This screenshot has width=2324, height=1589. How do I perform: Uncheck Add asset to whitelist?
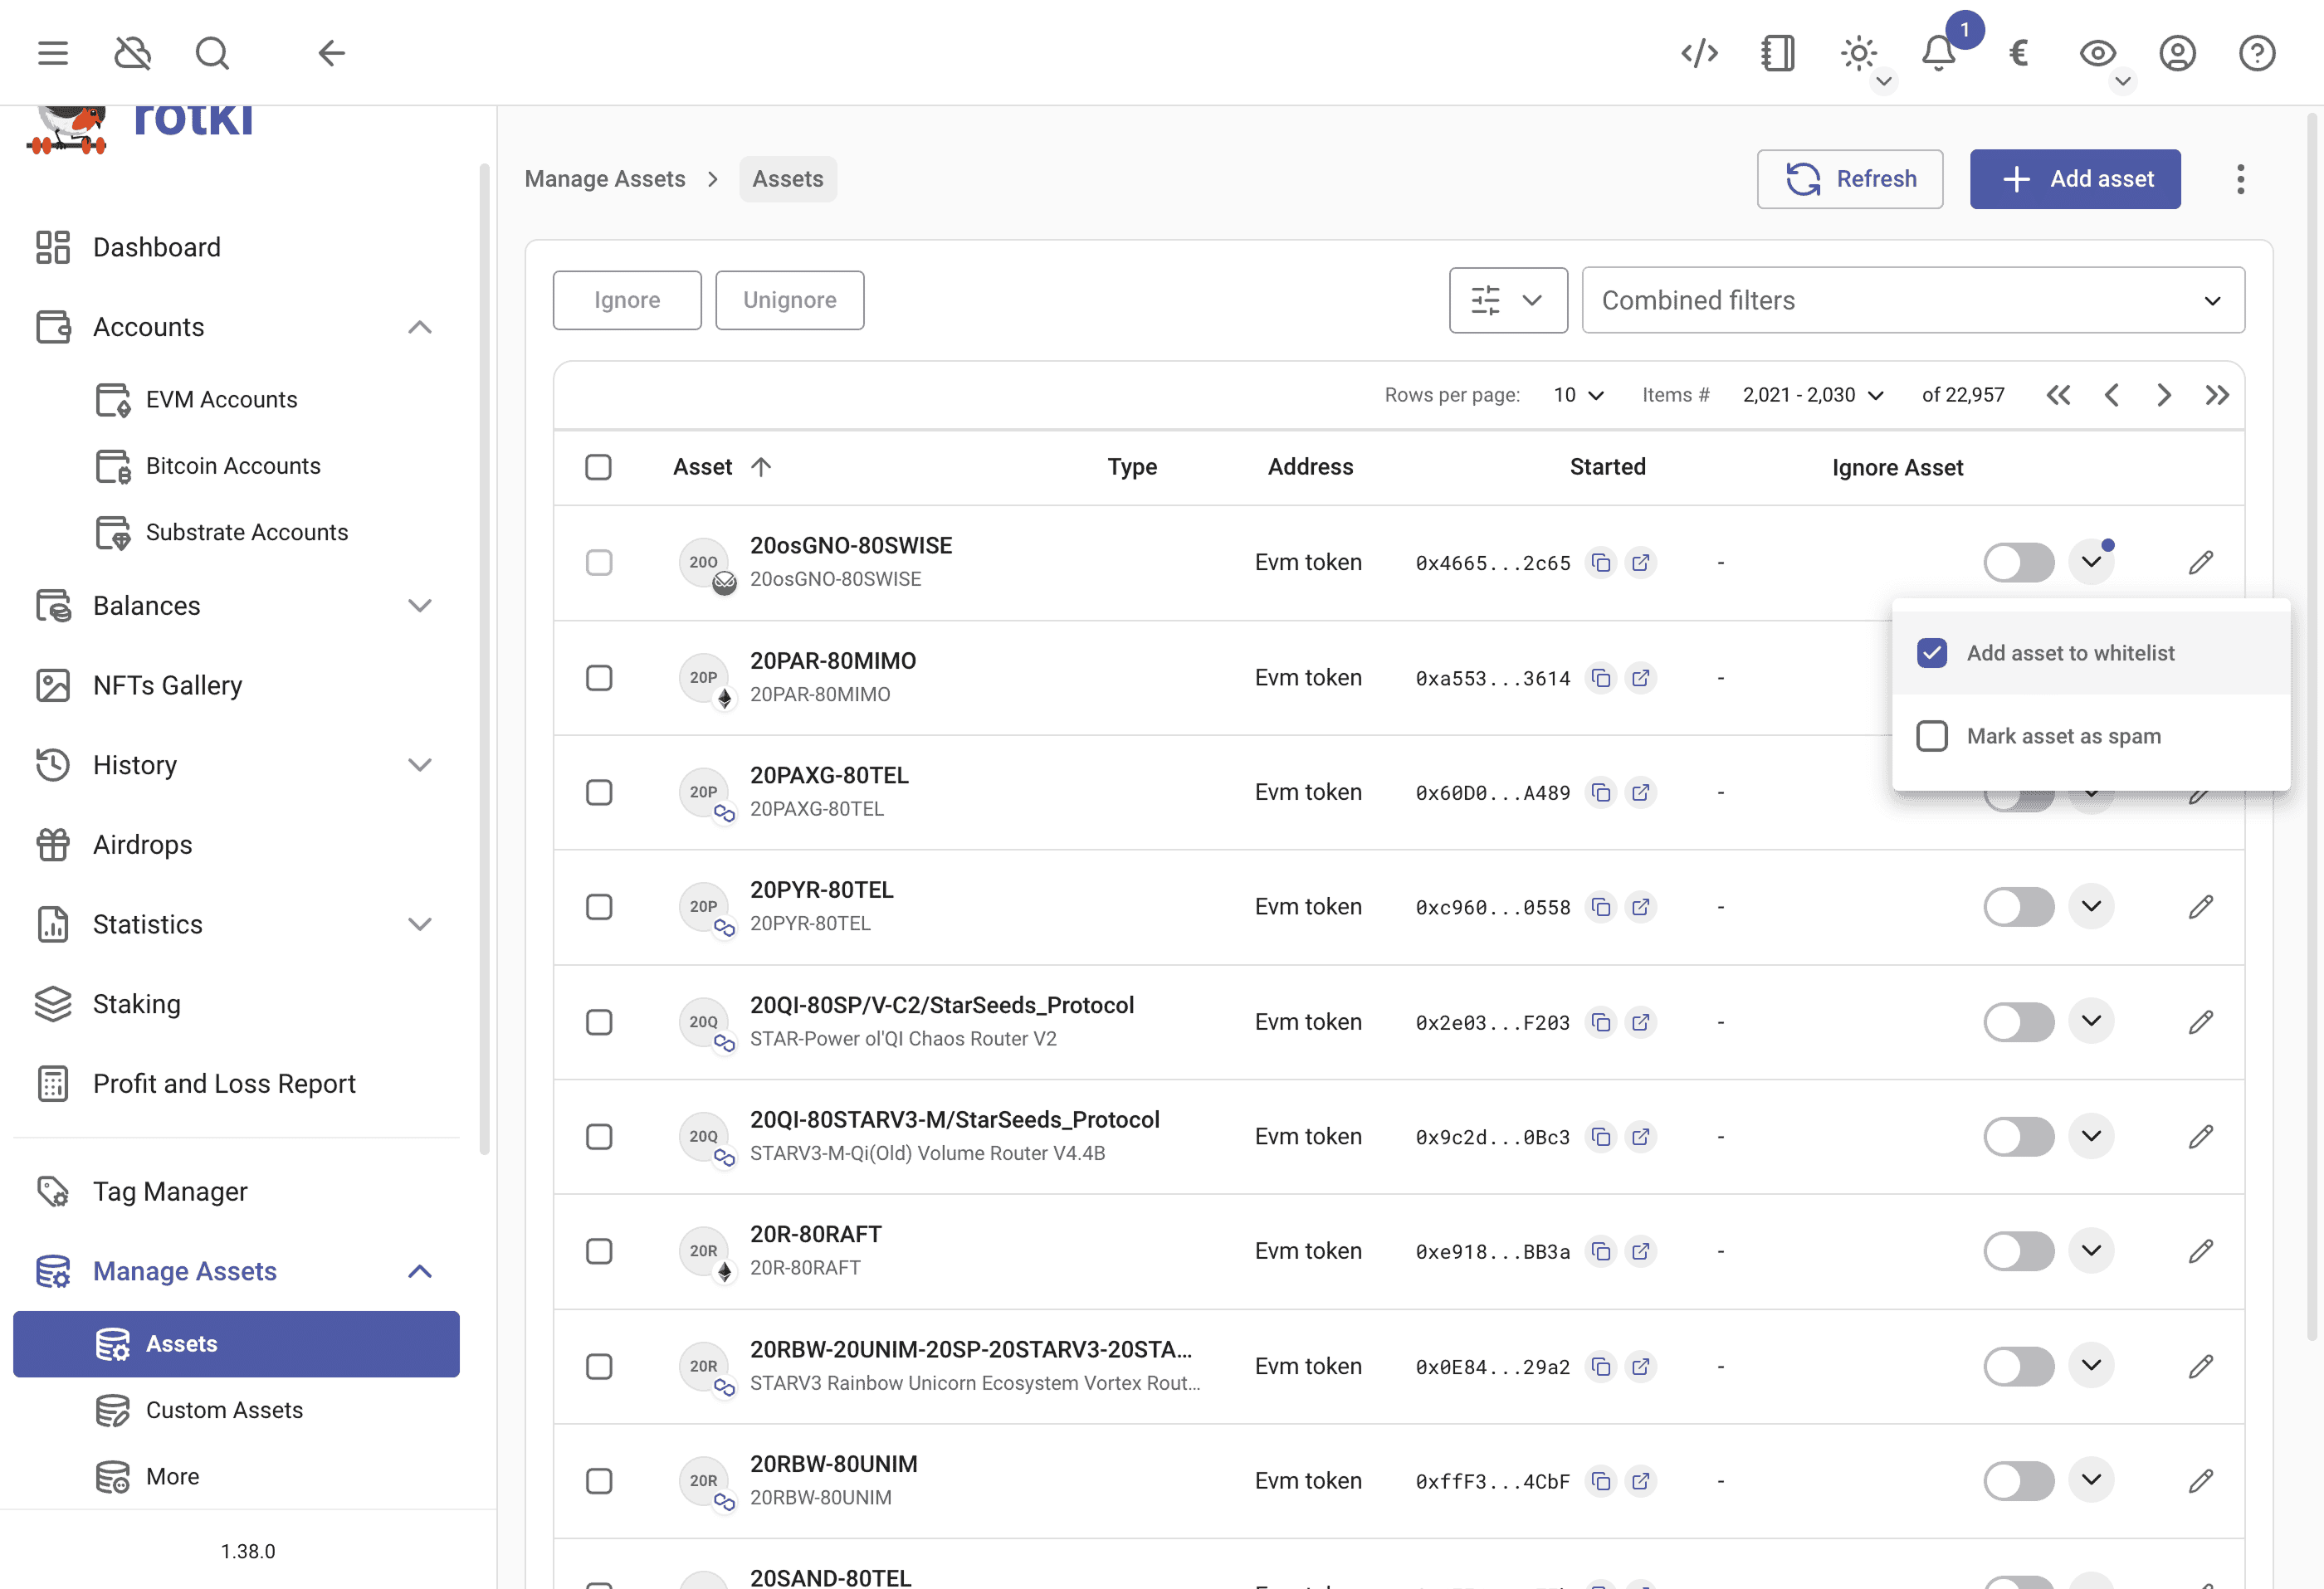tap(1932, 653)
